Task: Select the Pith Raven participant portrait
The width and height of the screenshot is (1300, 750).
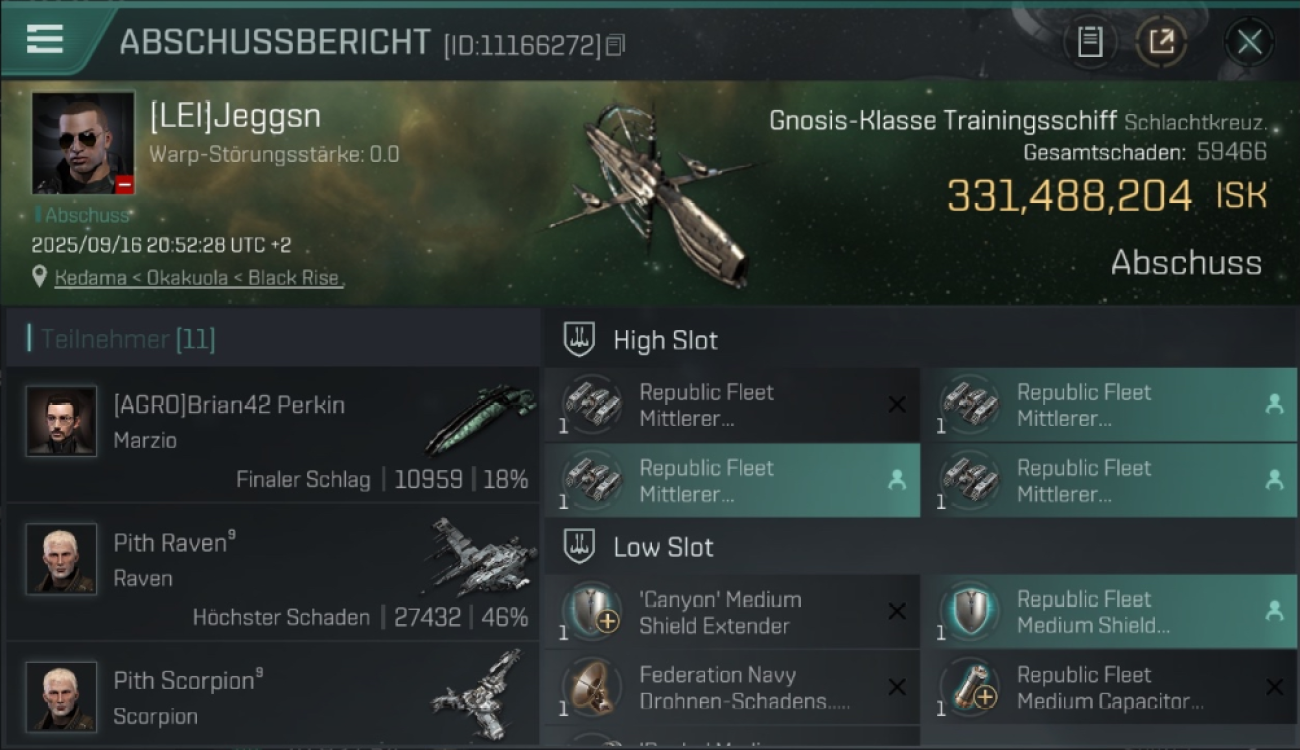Action: [61, 559]
